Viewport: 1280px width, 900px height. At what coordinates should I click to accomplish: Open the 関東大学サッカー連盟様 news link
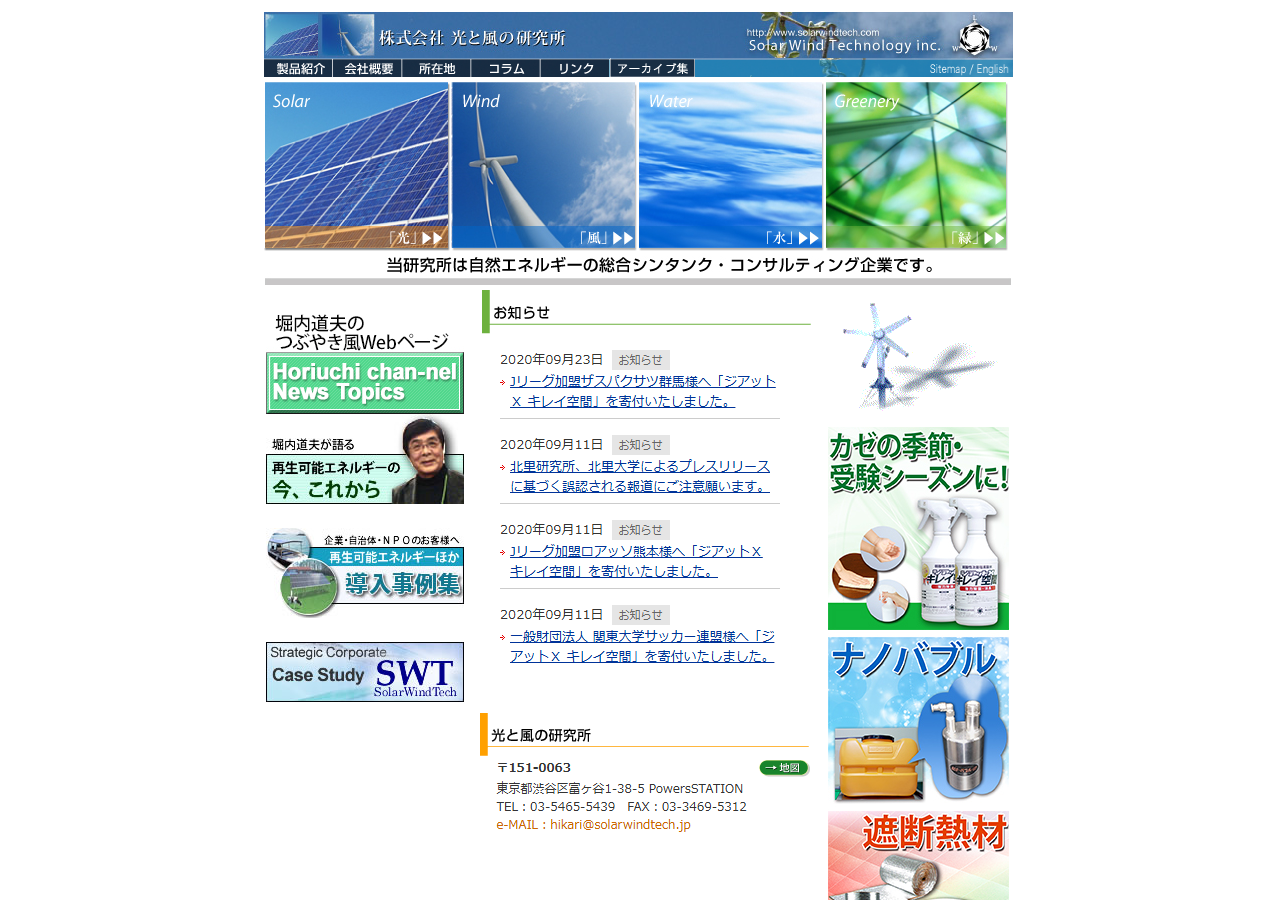pos(642,646)
